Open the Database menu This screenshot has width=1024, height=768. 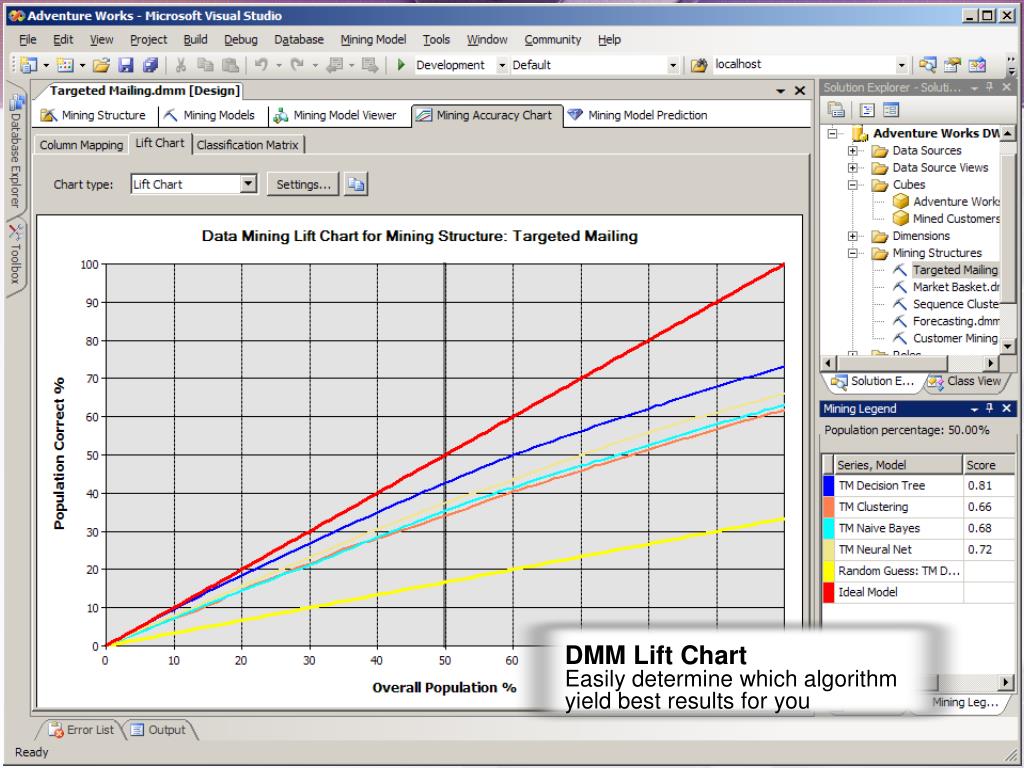point(298,40)
